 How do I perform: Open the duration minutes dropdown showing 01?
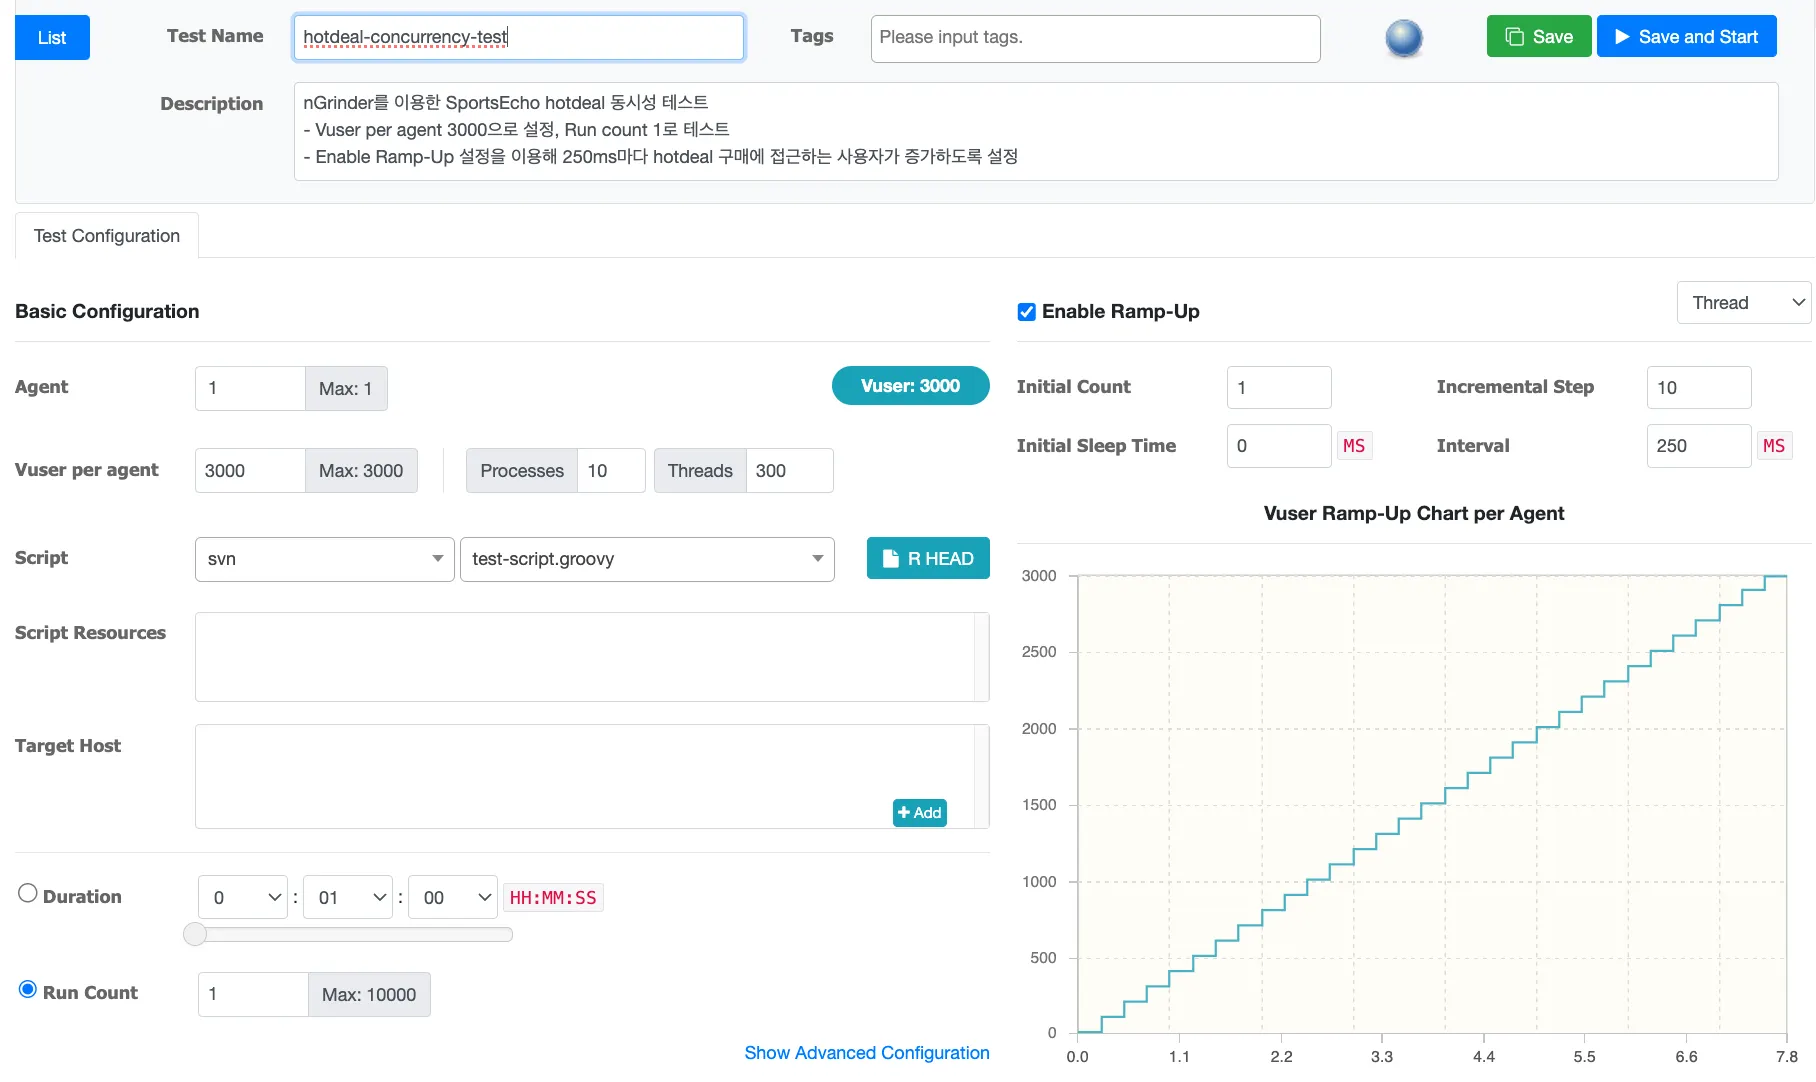click(347, 898)
